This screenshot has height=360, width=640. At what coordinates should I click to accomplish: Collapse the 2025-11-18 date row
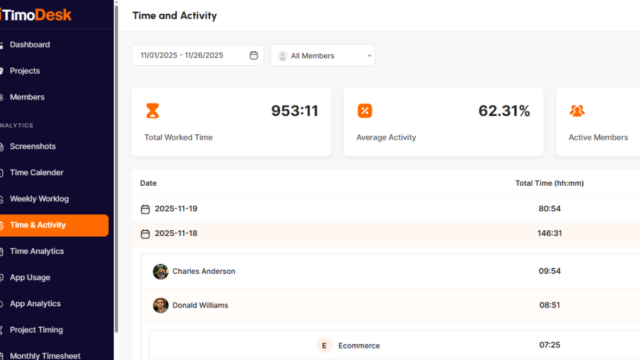coord(386,233)
